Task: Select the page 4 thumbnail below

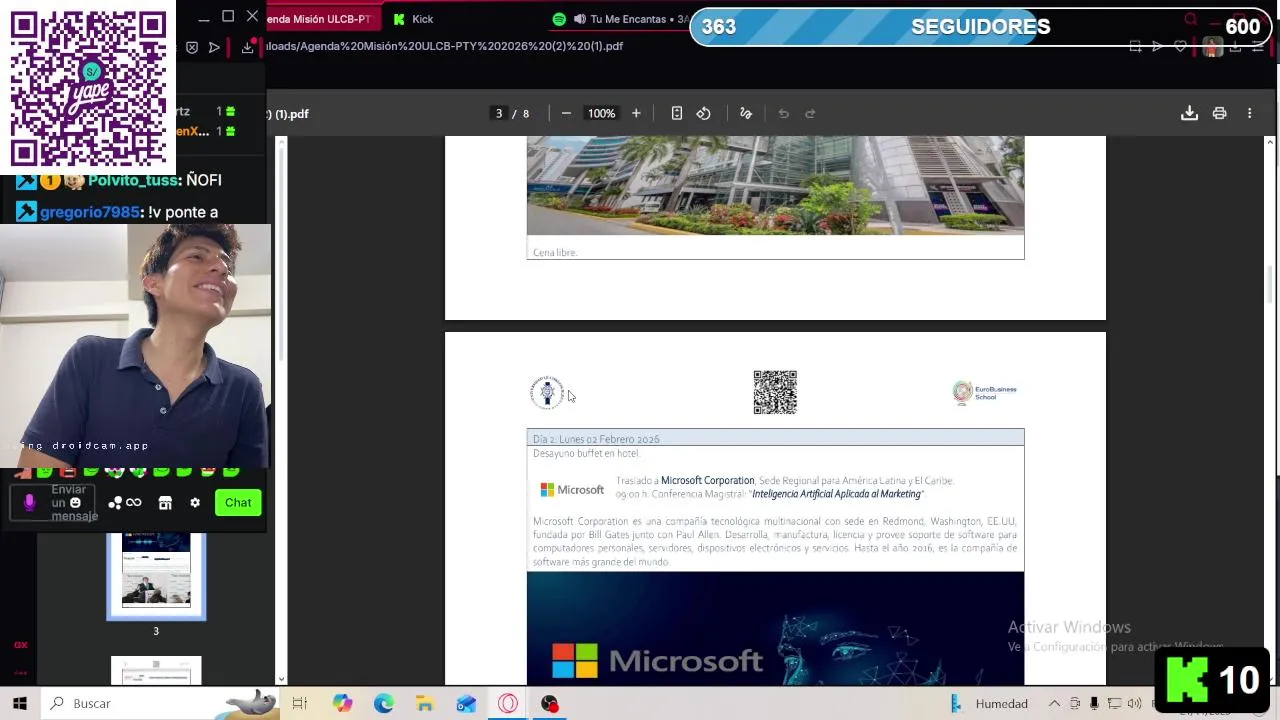Action: tap(156, 670)
